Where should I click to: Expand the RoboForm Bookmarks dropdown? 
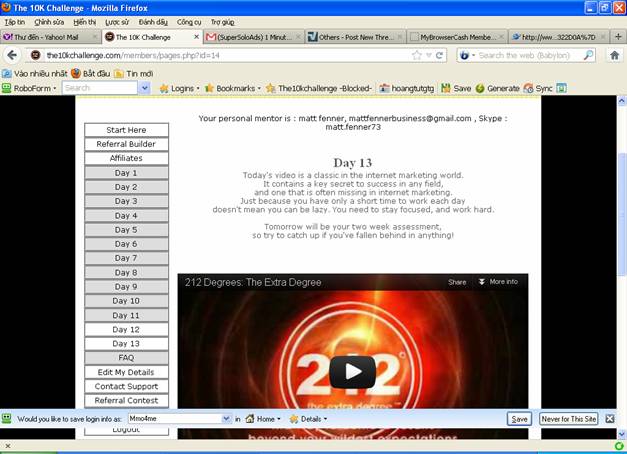tap(236, 88)
